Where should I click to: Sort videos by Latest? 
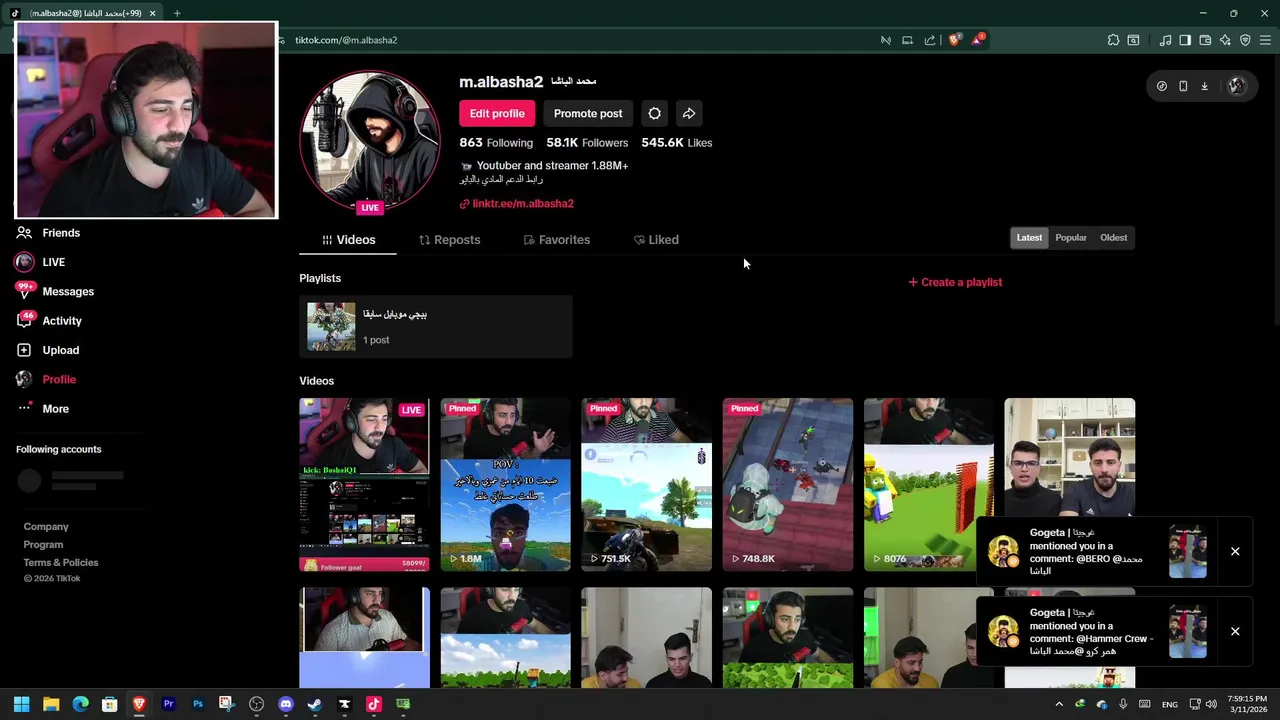(1029, 238)
